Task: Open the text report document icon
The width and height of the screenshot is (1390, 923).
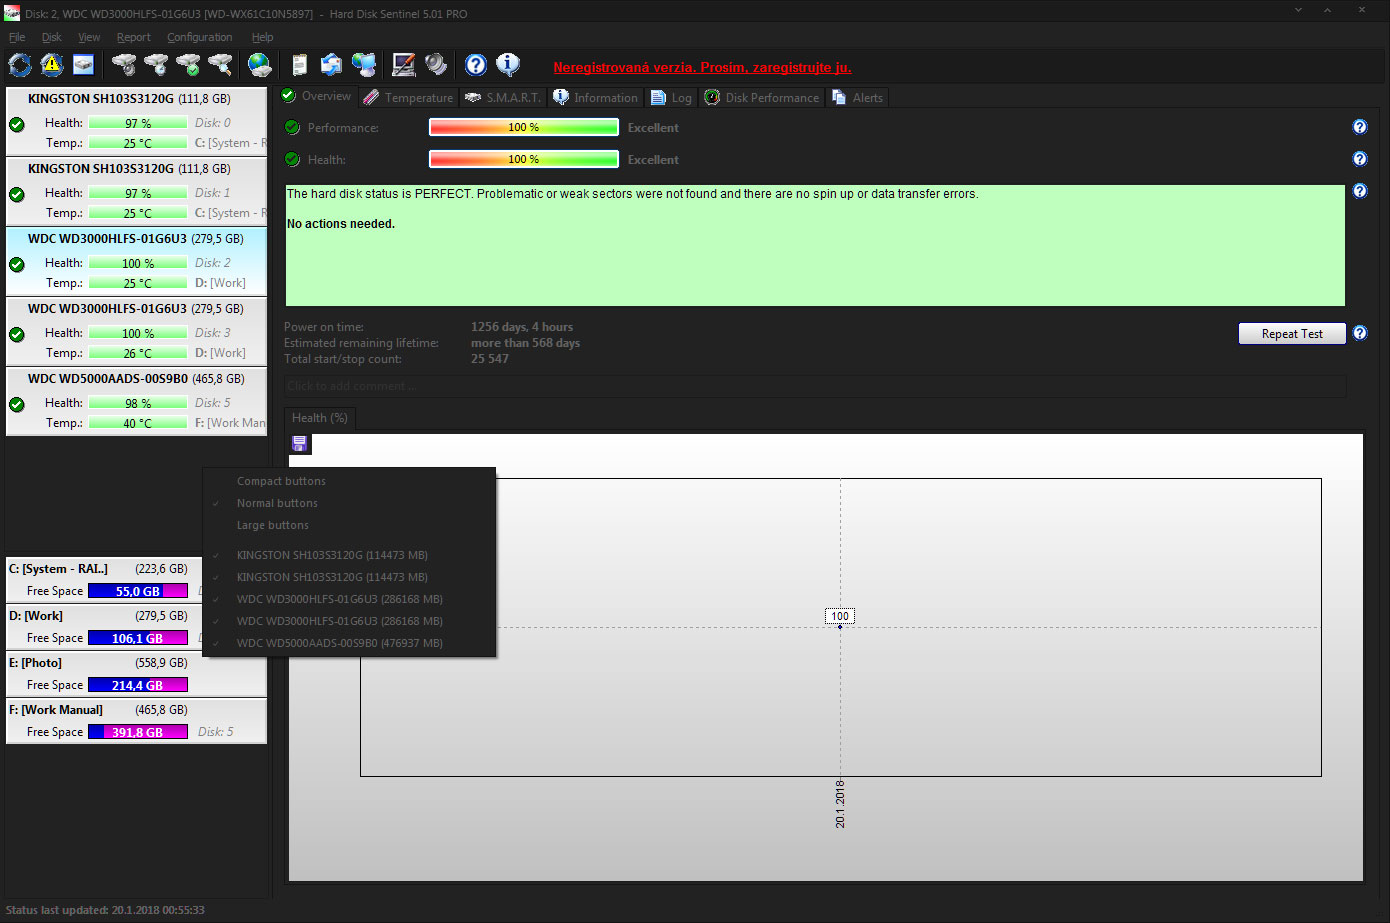Action: tap(299, 65)
